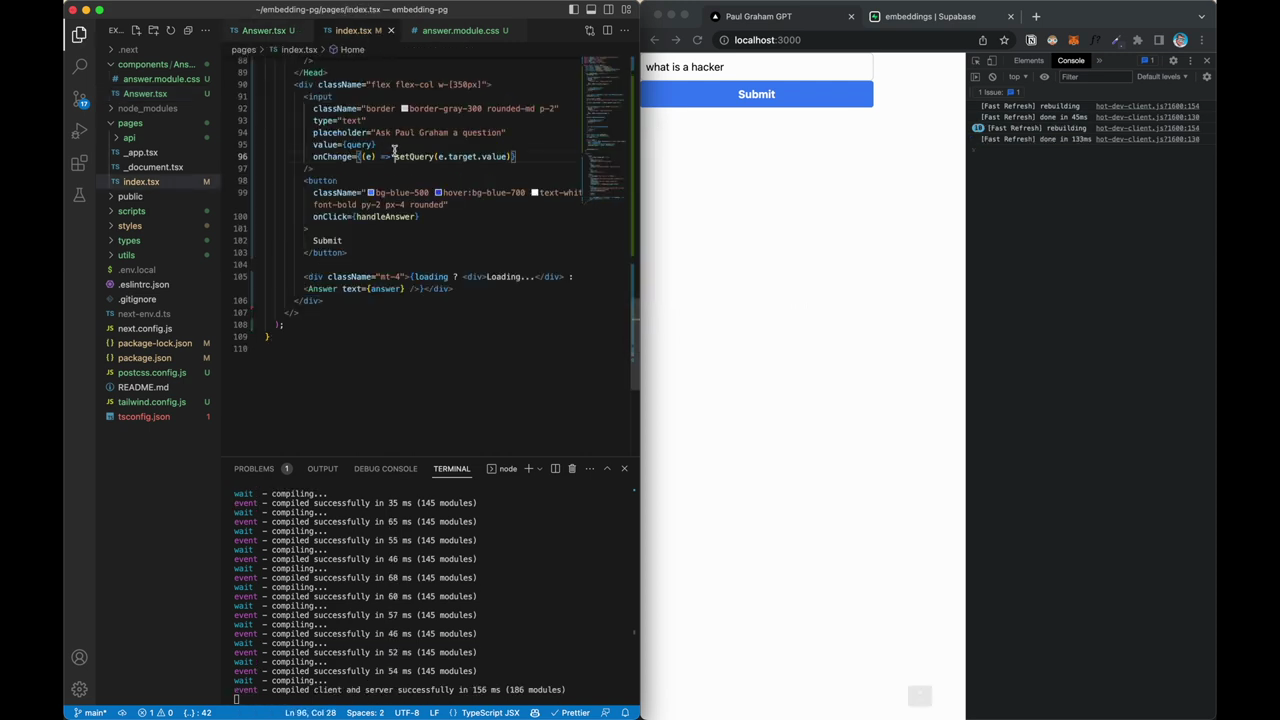Focus the 'what is a hacker' input field

(x=756, y=67)
